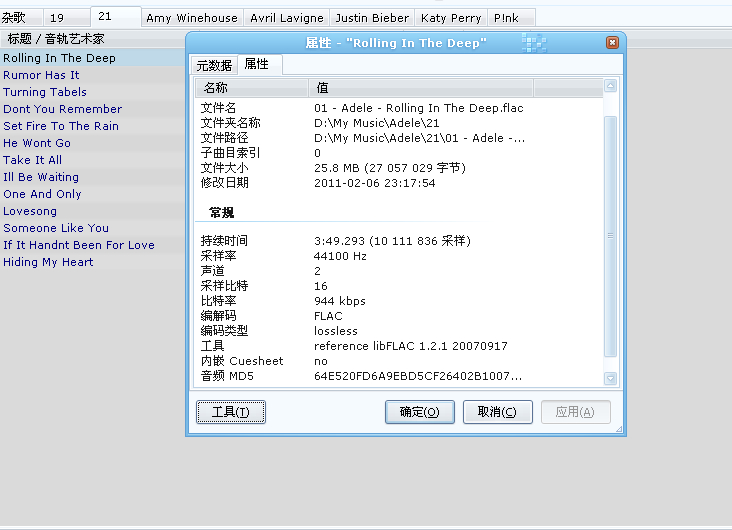The height and width of the screenshot is (530, 732).
Task: Select track Someone Like You
Action: (92, 228)
